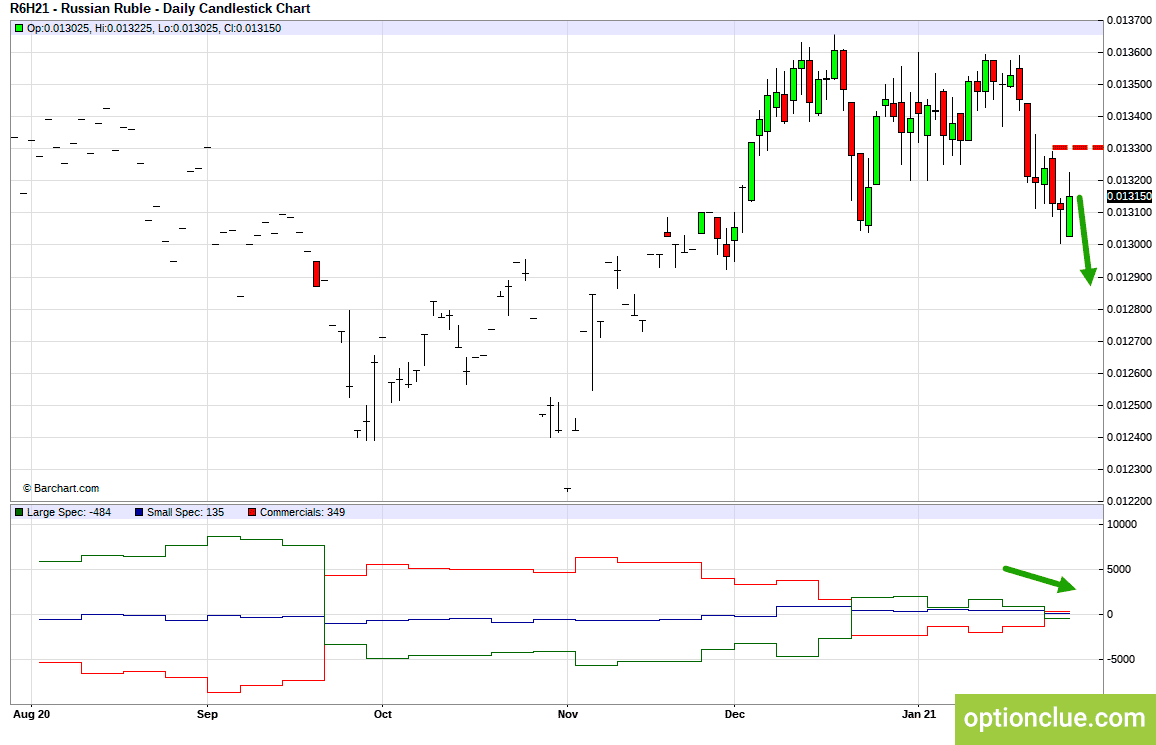Screen dimensions: 1156x745
Task: Click the green arrow in COT panel
Action: click(1040, 579)
